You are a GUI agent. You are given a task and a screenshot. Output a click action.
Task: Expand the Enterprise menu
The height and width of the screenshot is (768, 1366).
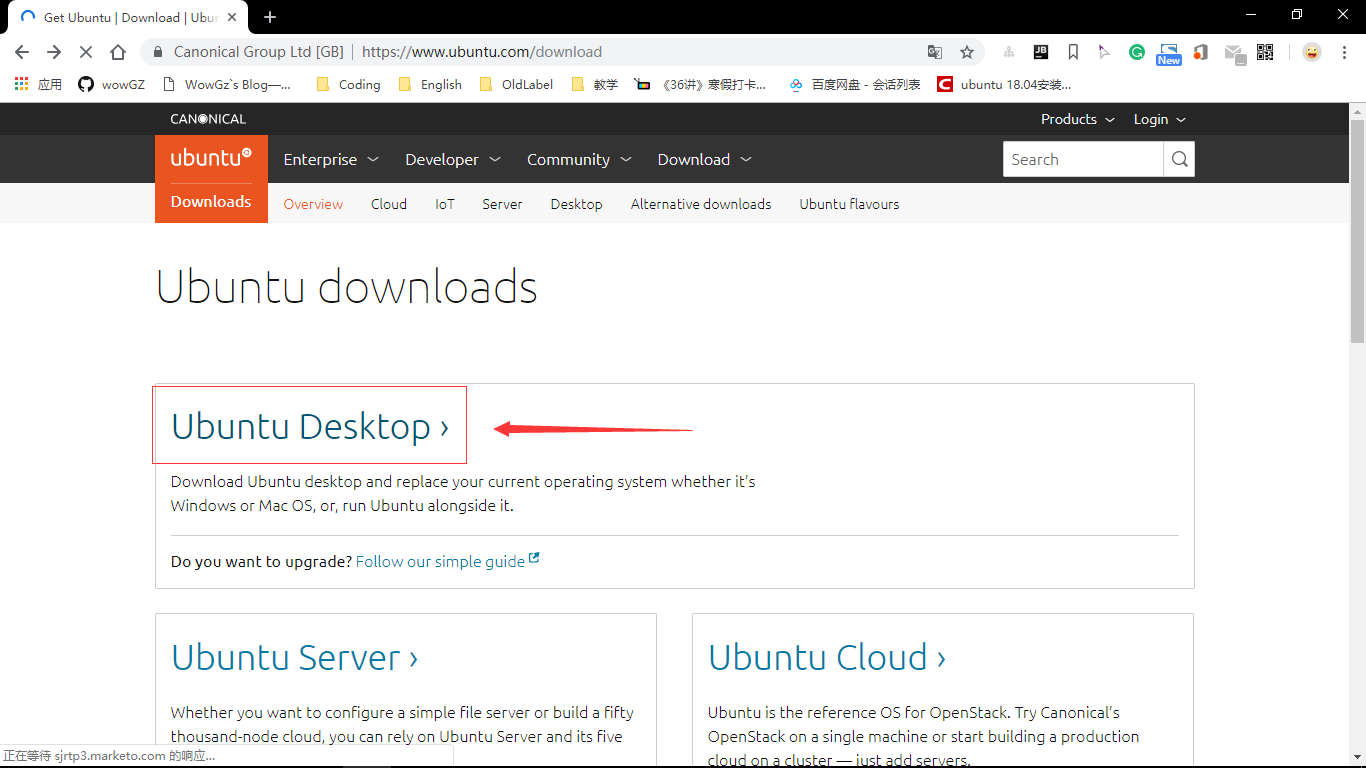[331, 159]
